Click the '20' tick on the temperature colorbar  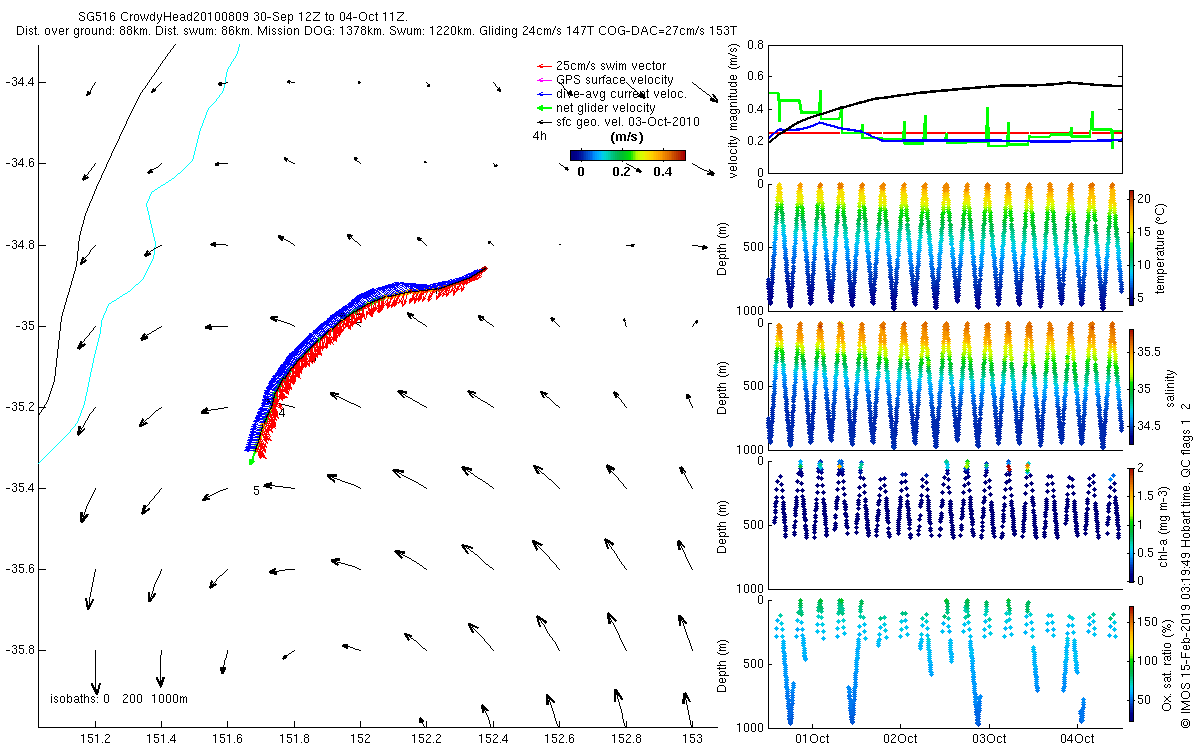(1143, 199)
